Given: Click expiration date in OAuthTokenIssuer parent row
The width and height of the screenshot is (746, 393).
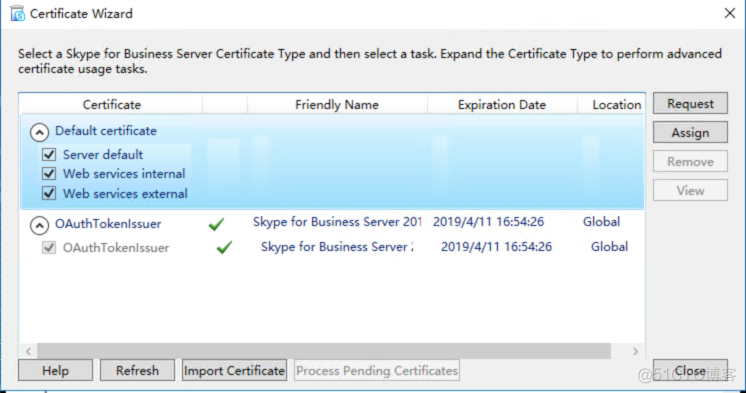Looking at the screenshot, I should [x=488, y=222].
